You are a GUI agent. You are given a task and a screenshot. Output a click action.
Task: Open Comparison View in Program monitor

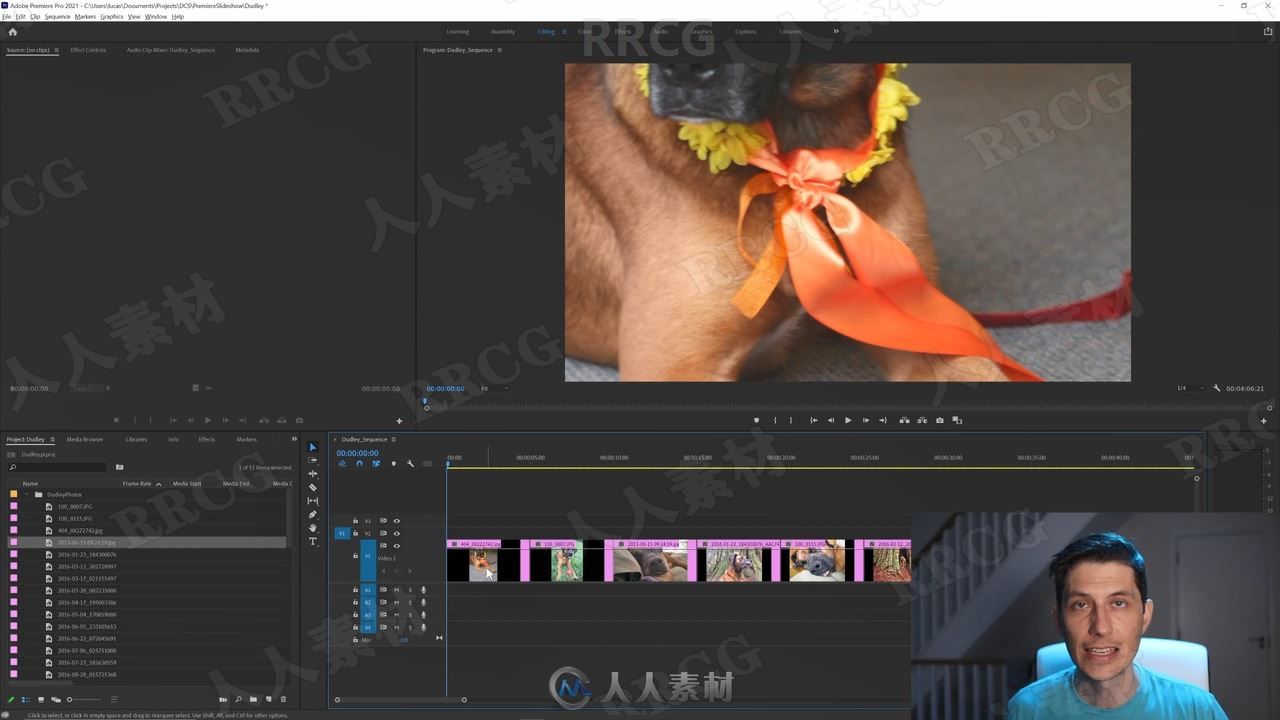957,420
